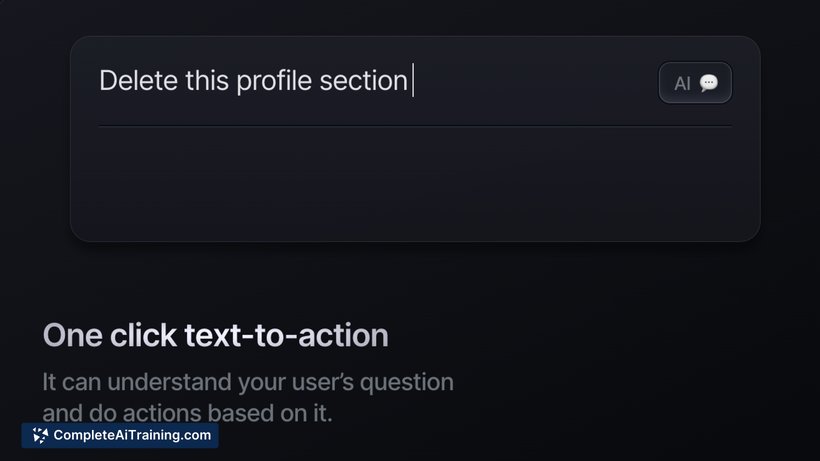Click the word 'section' in the input
820x461 pixels.
[x=363, y=80]
